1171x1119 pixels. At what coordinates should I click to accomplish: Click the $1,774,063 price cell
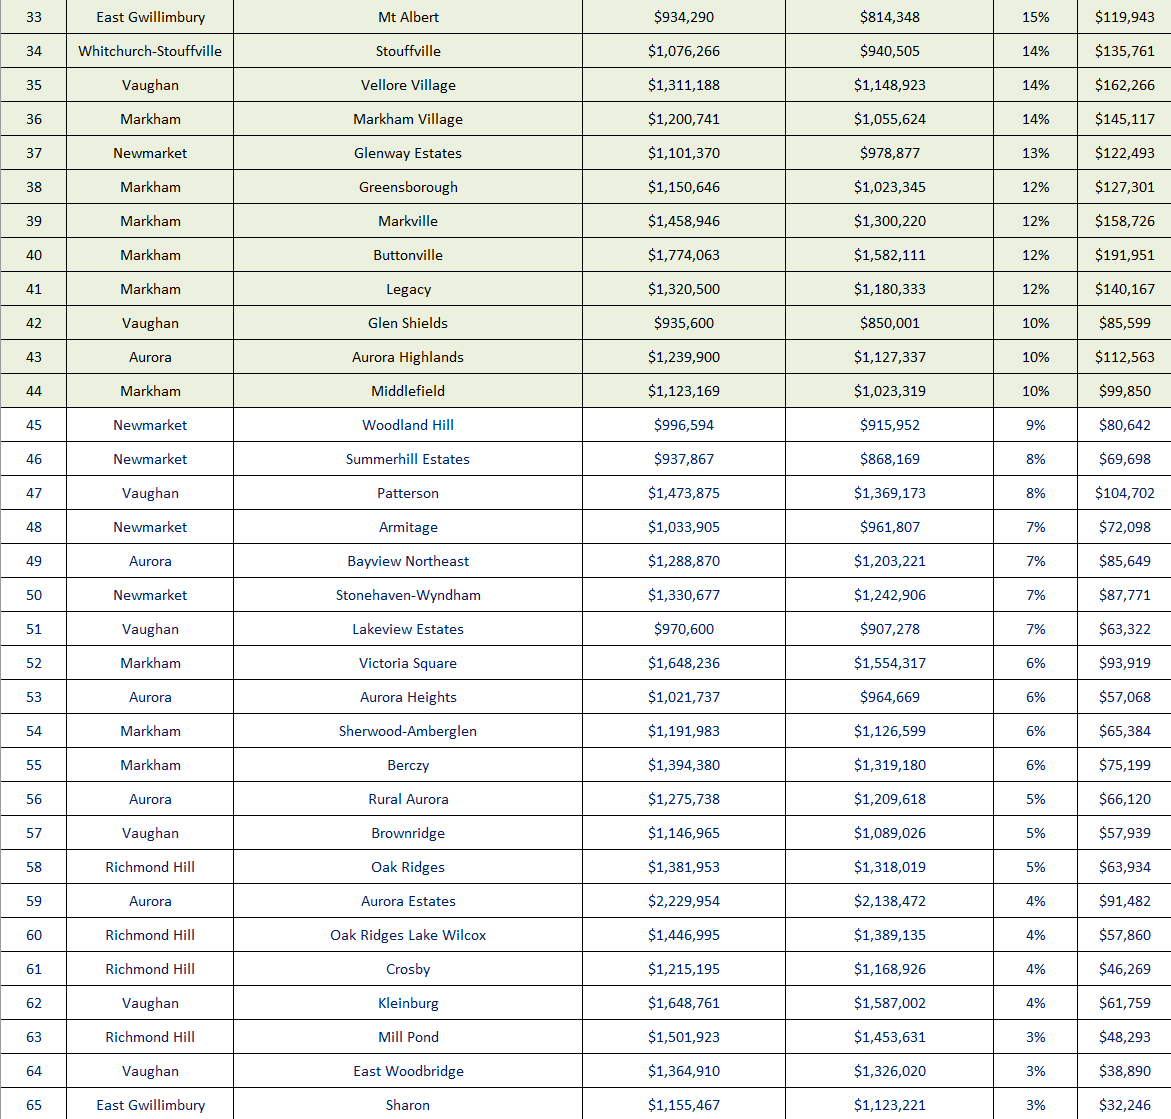[683, 255]
